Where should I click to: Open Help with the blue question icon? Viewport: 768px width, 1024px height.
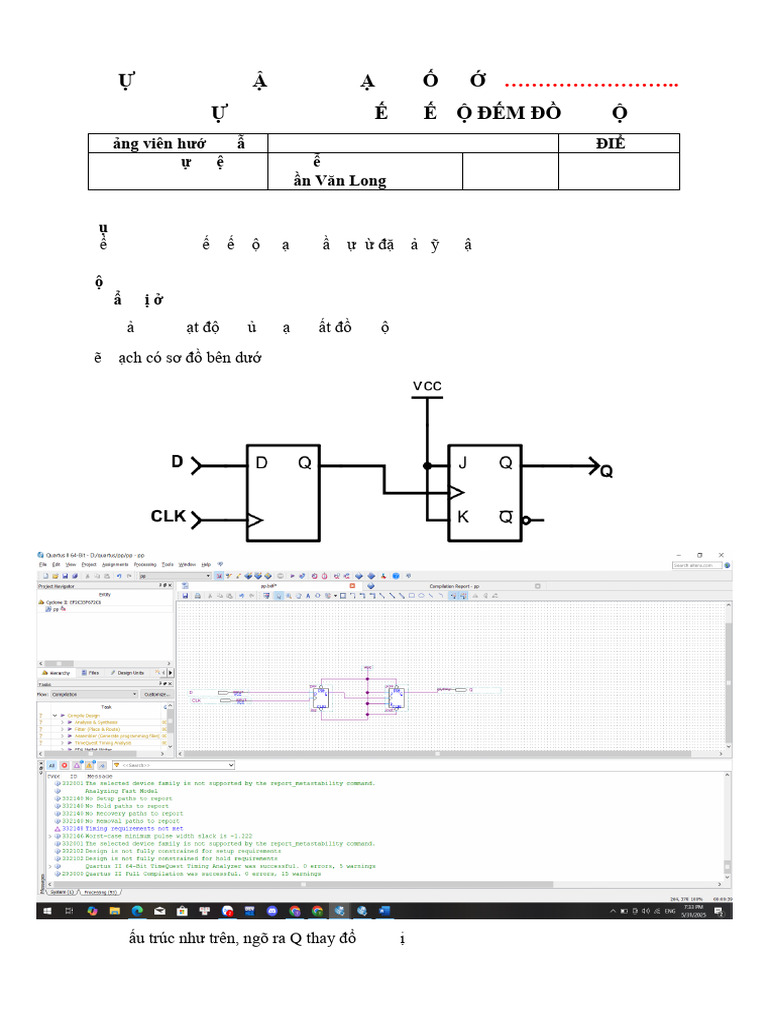click(396, 576)
